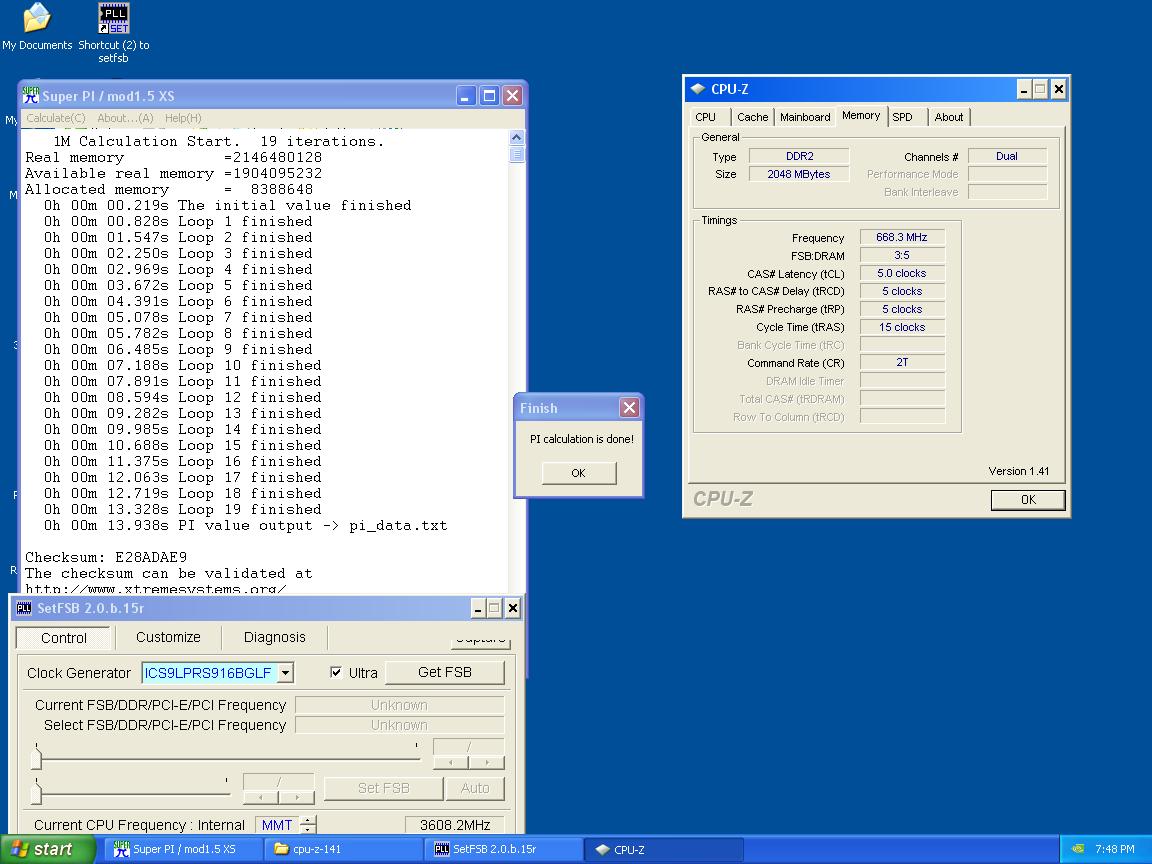The height and width of the screenshot is (864, 1152).
Task: Switch to Cache tab in CPU-Z
Action: pyautogui.click(x=752, y=117)
